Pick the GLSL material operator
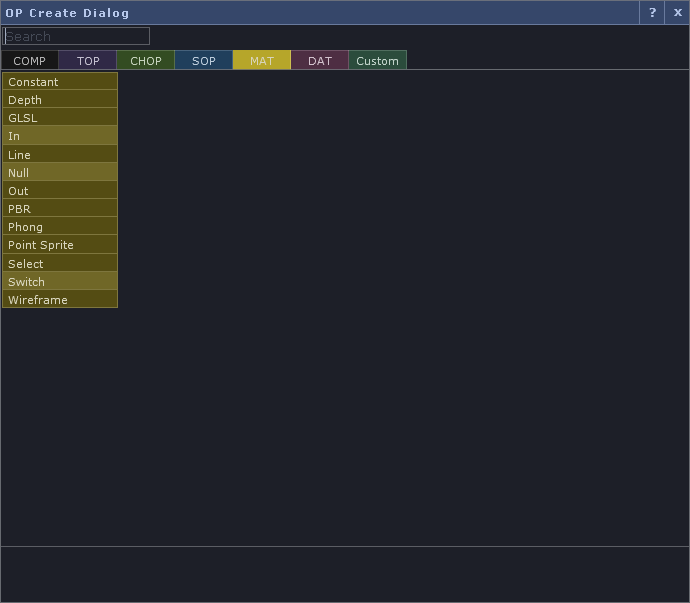Screen dimensions: 690x603 tap(60, 118)
